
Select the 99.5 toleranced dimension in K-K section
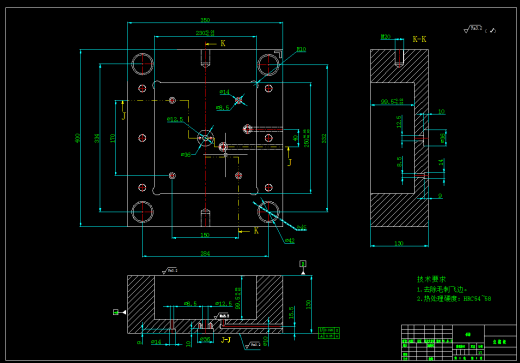click(392, 101)
